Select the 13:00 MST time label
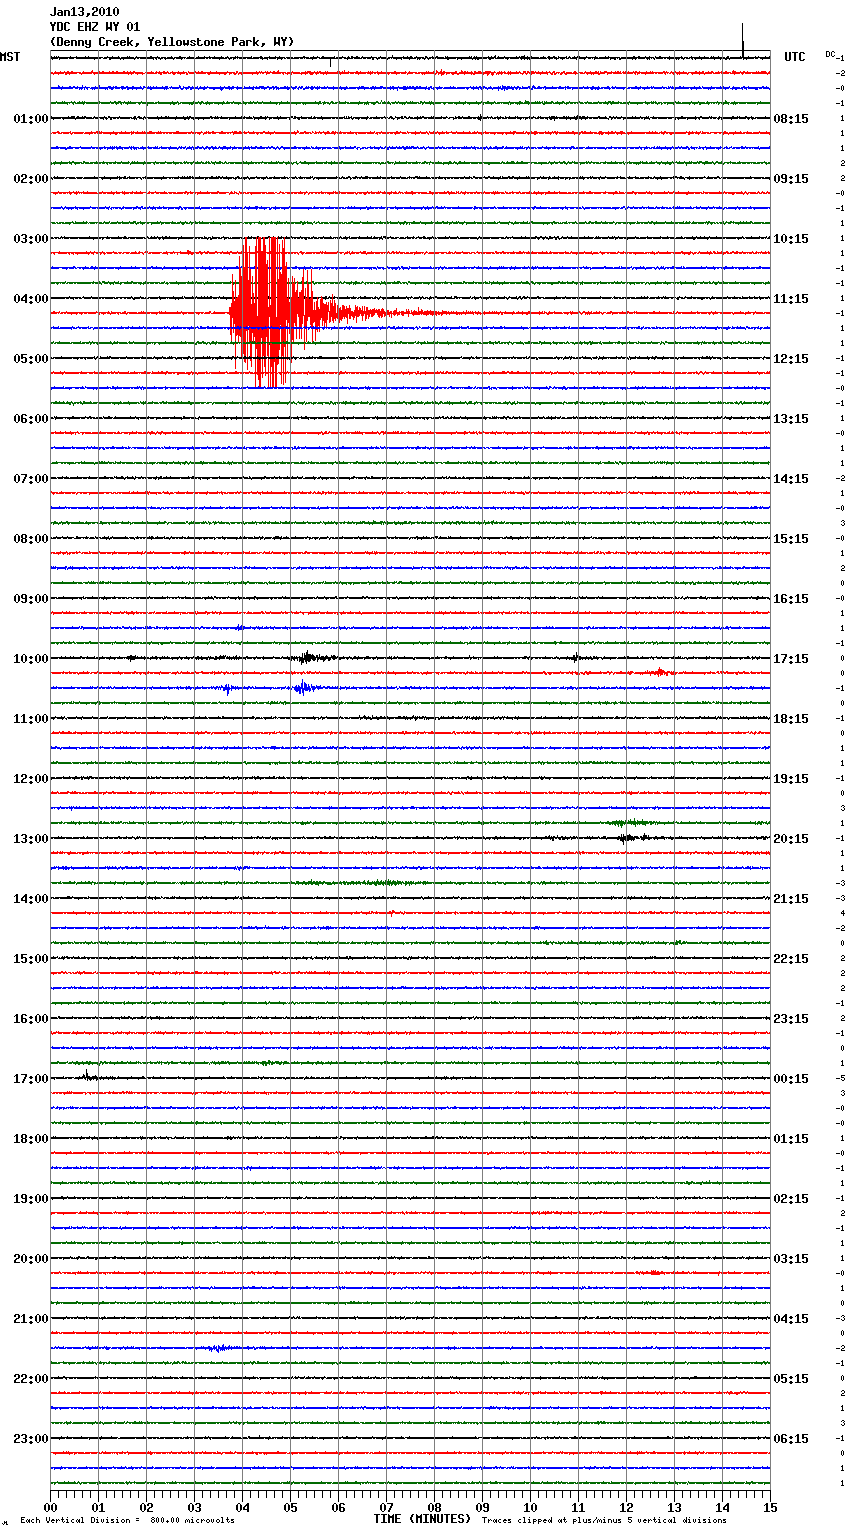Image resolution: width=850 pixels, height=1534 pixels. coord(31,839)
